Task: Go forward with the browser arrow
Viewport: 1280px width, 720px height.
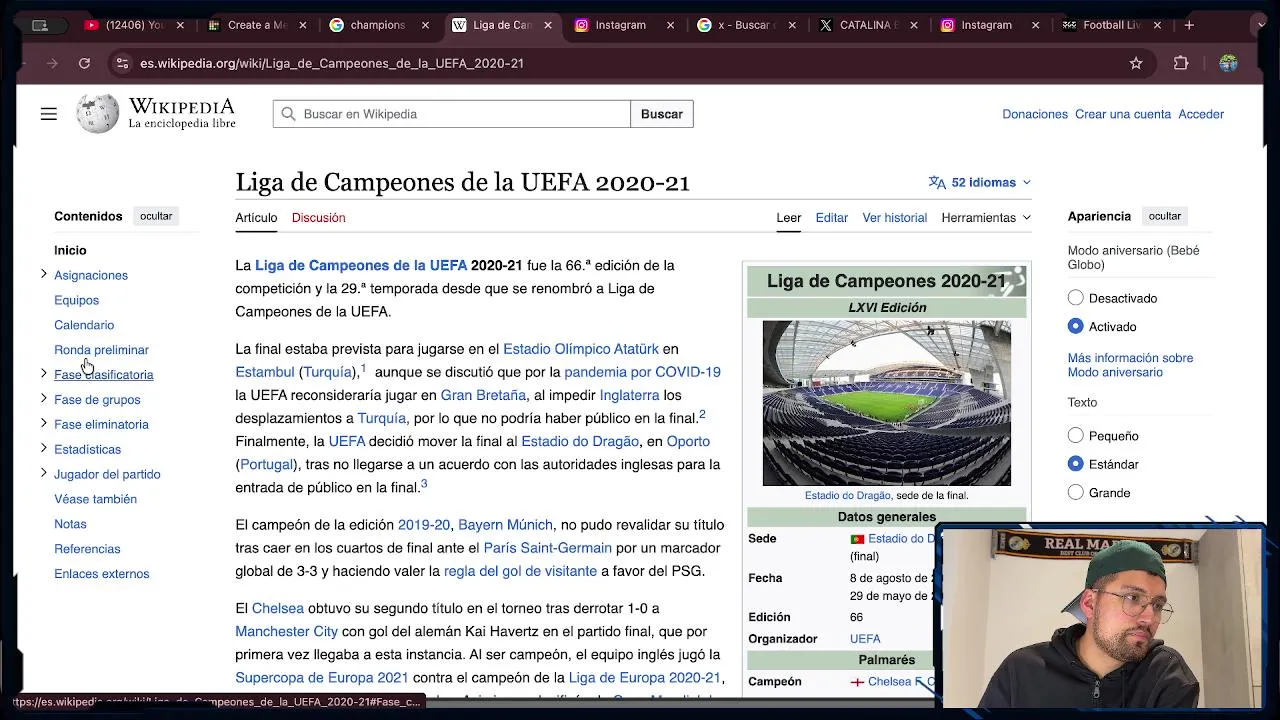Action: (x=52, y=63)
